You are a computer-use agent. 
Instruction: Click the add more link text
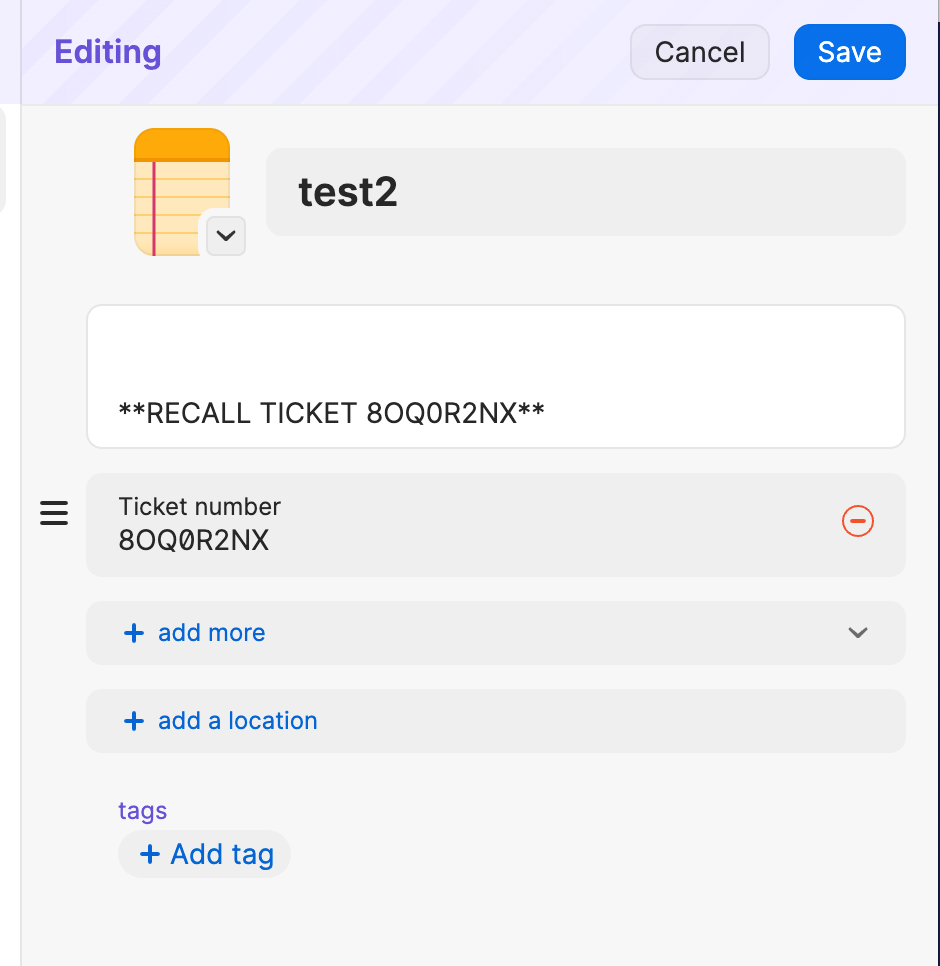coord(211,633)
